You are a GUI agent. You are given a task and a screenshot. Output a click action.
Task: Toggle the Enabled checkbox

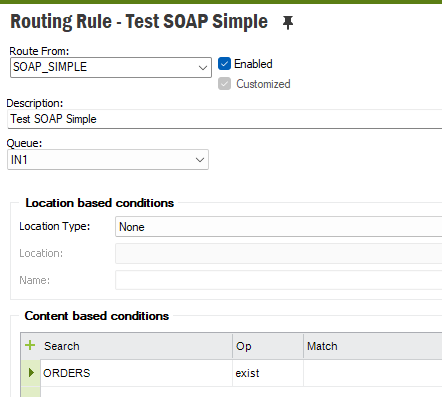click(x=224, y=64)
